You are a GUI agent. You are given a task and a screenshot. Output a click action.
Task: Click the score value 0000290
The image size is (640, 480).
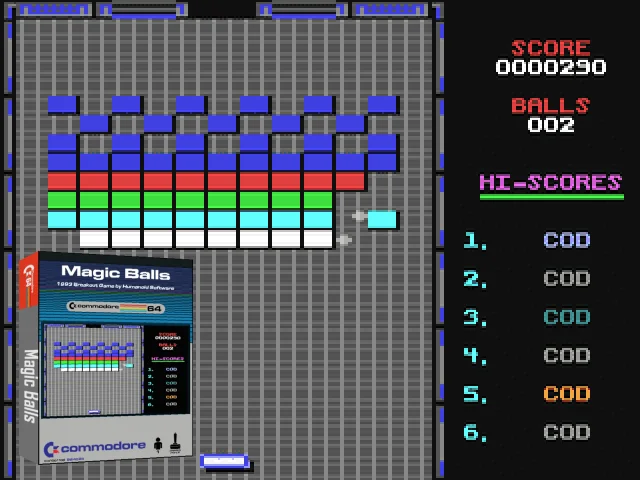click(551, 67)
